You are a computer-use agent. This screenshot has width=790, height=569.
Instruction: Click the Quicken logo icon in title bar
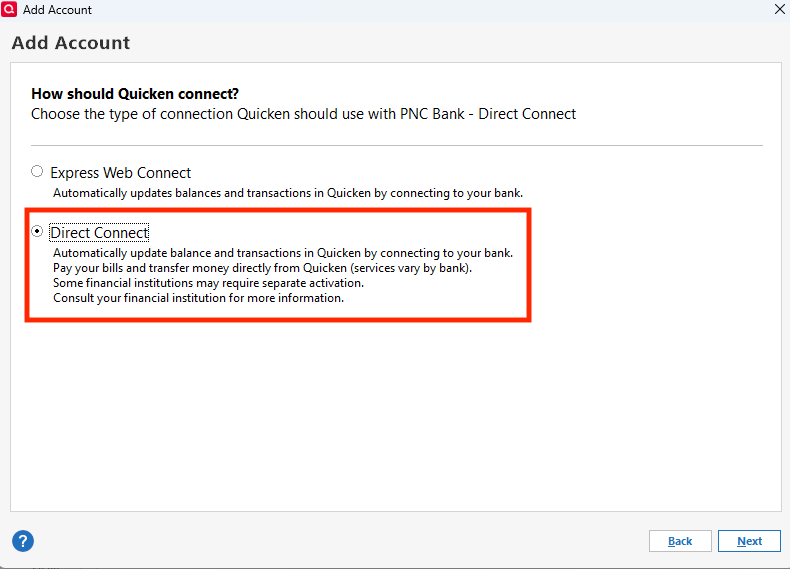click(9, 9)
